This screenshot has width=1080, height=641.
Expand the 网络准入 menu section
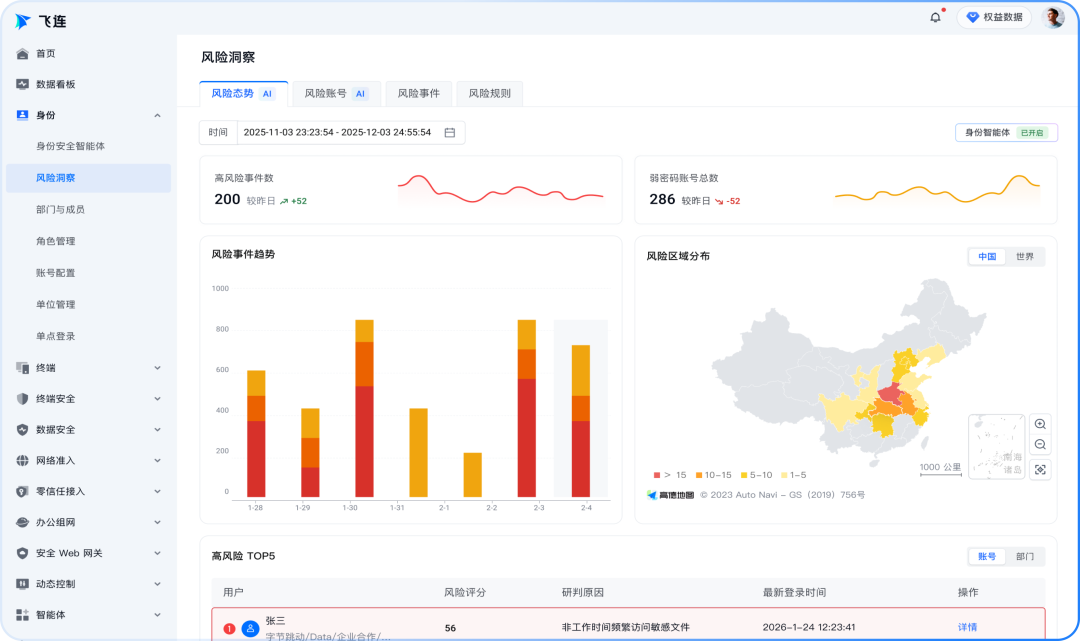pyautogui.click(x=157, y=461)
